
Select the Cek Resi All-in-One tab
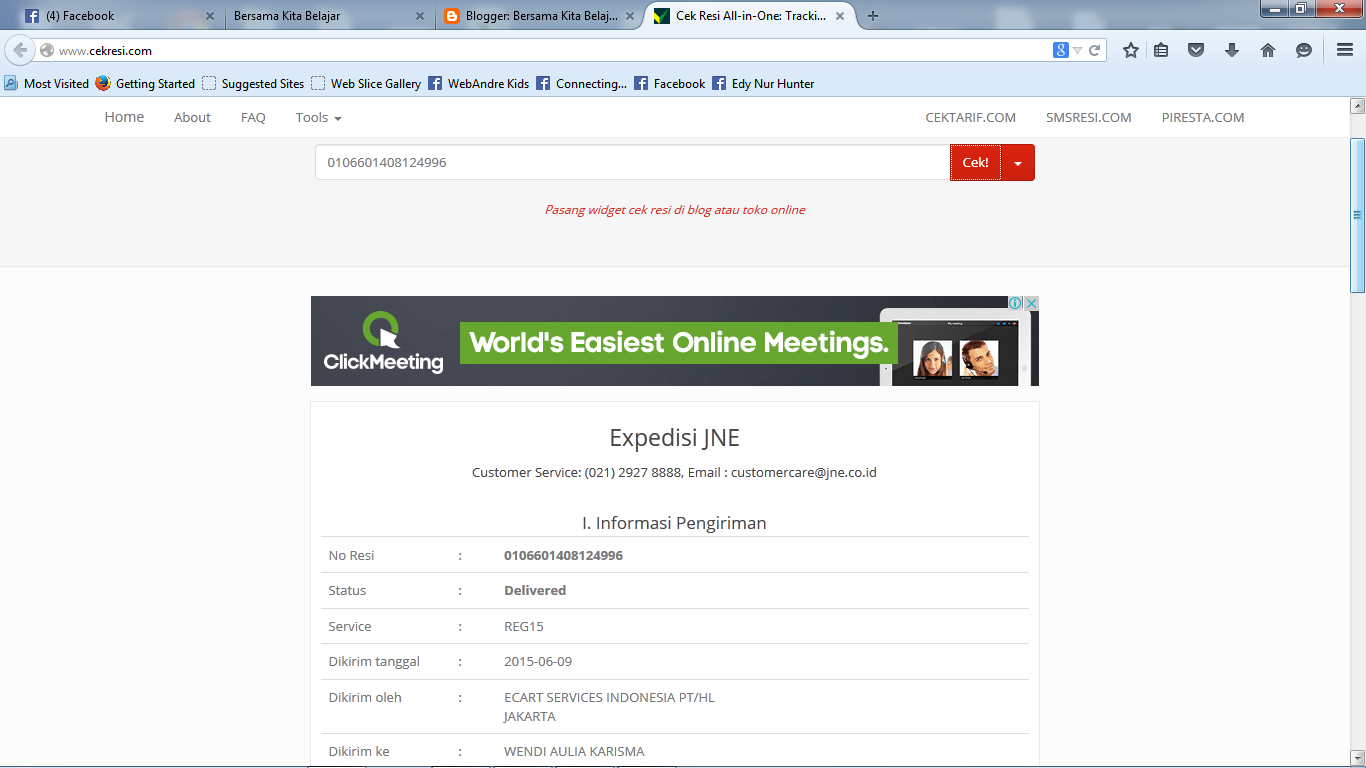(750, 16)
